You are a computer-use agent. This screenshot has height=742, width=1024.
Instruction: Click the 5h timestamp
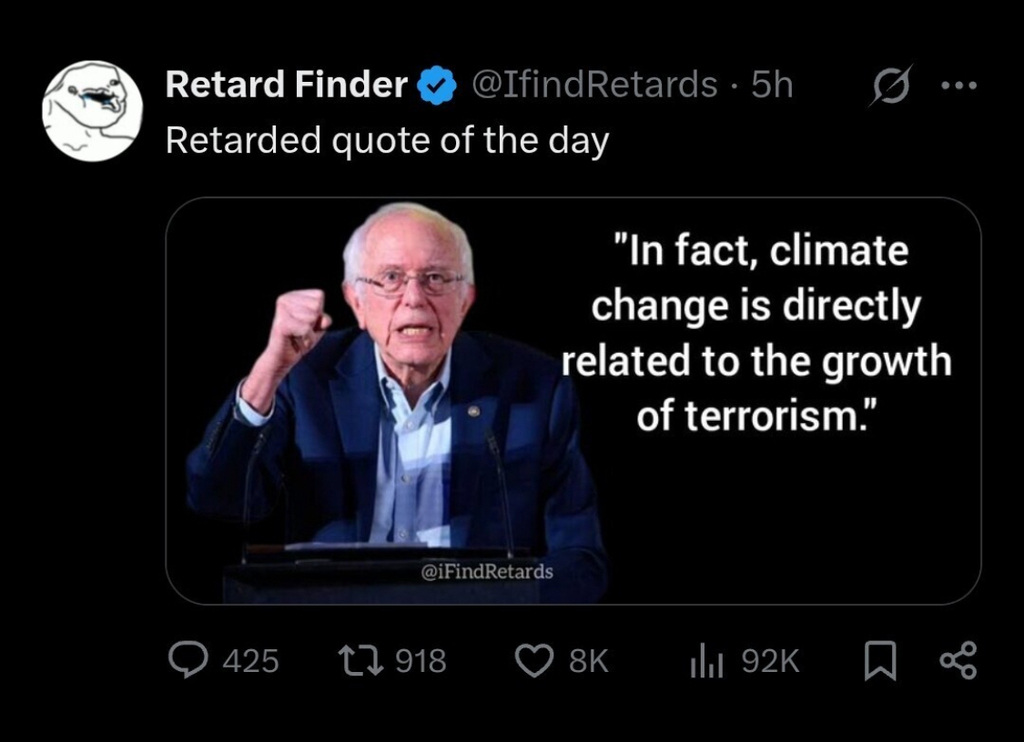pyautogui.click(x=772, y=86)
